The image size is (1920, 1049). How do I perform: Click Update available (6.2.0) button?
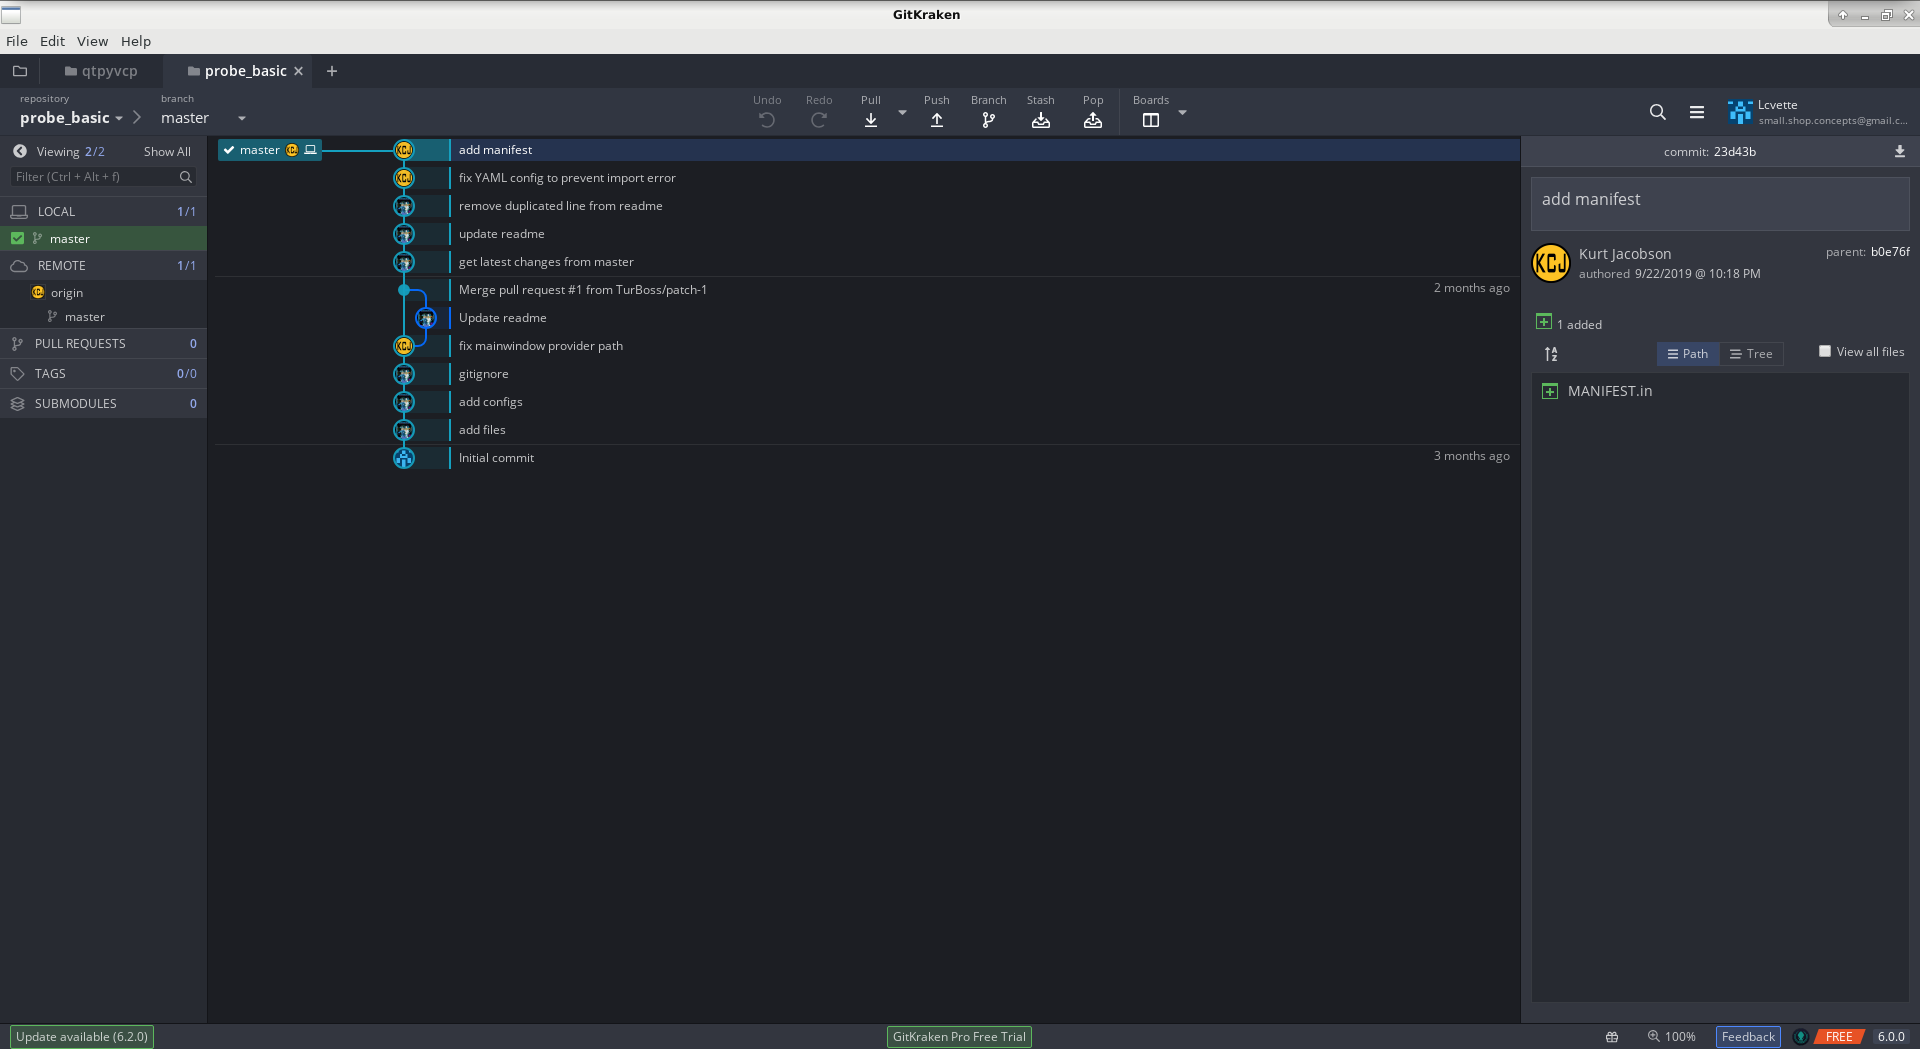pyautogui.click(x=82, y=1037)
